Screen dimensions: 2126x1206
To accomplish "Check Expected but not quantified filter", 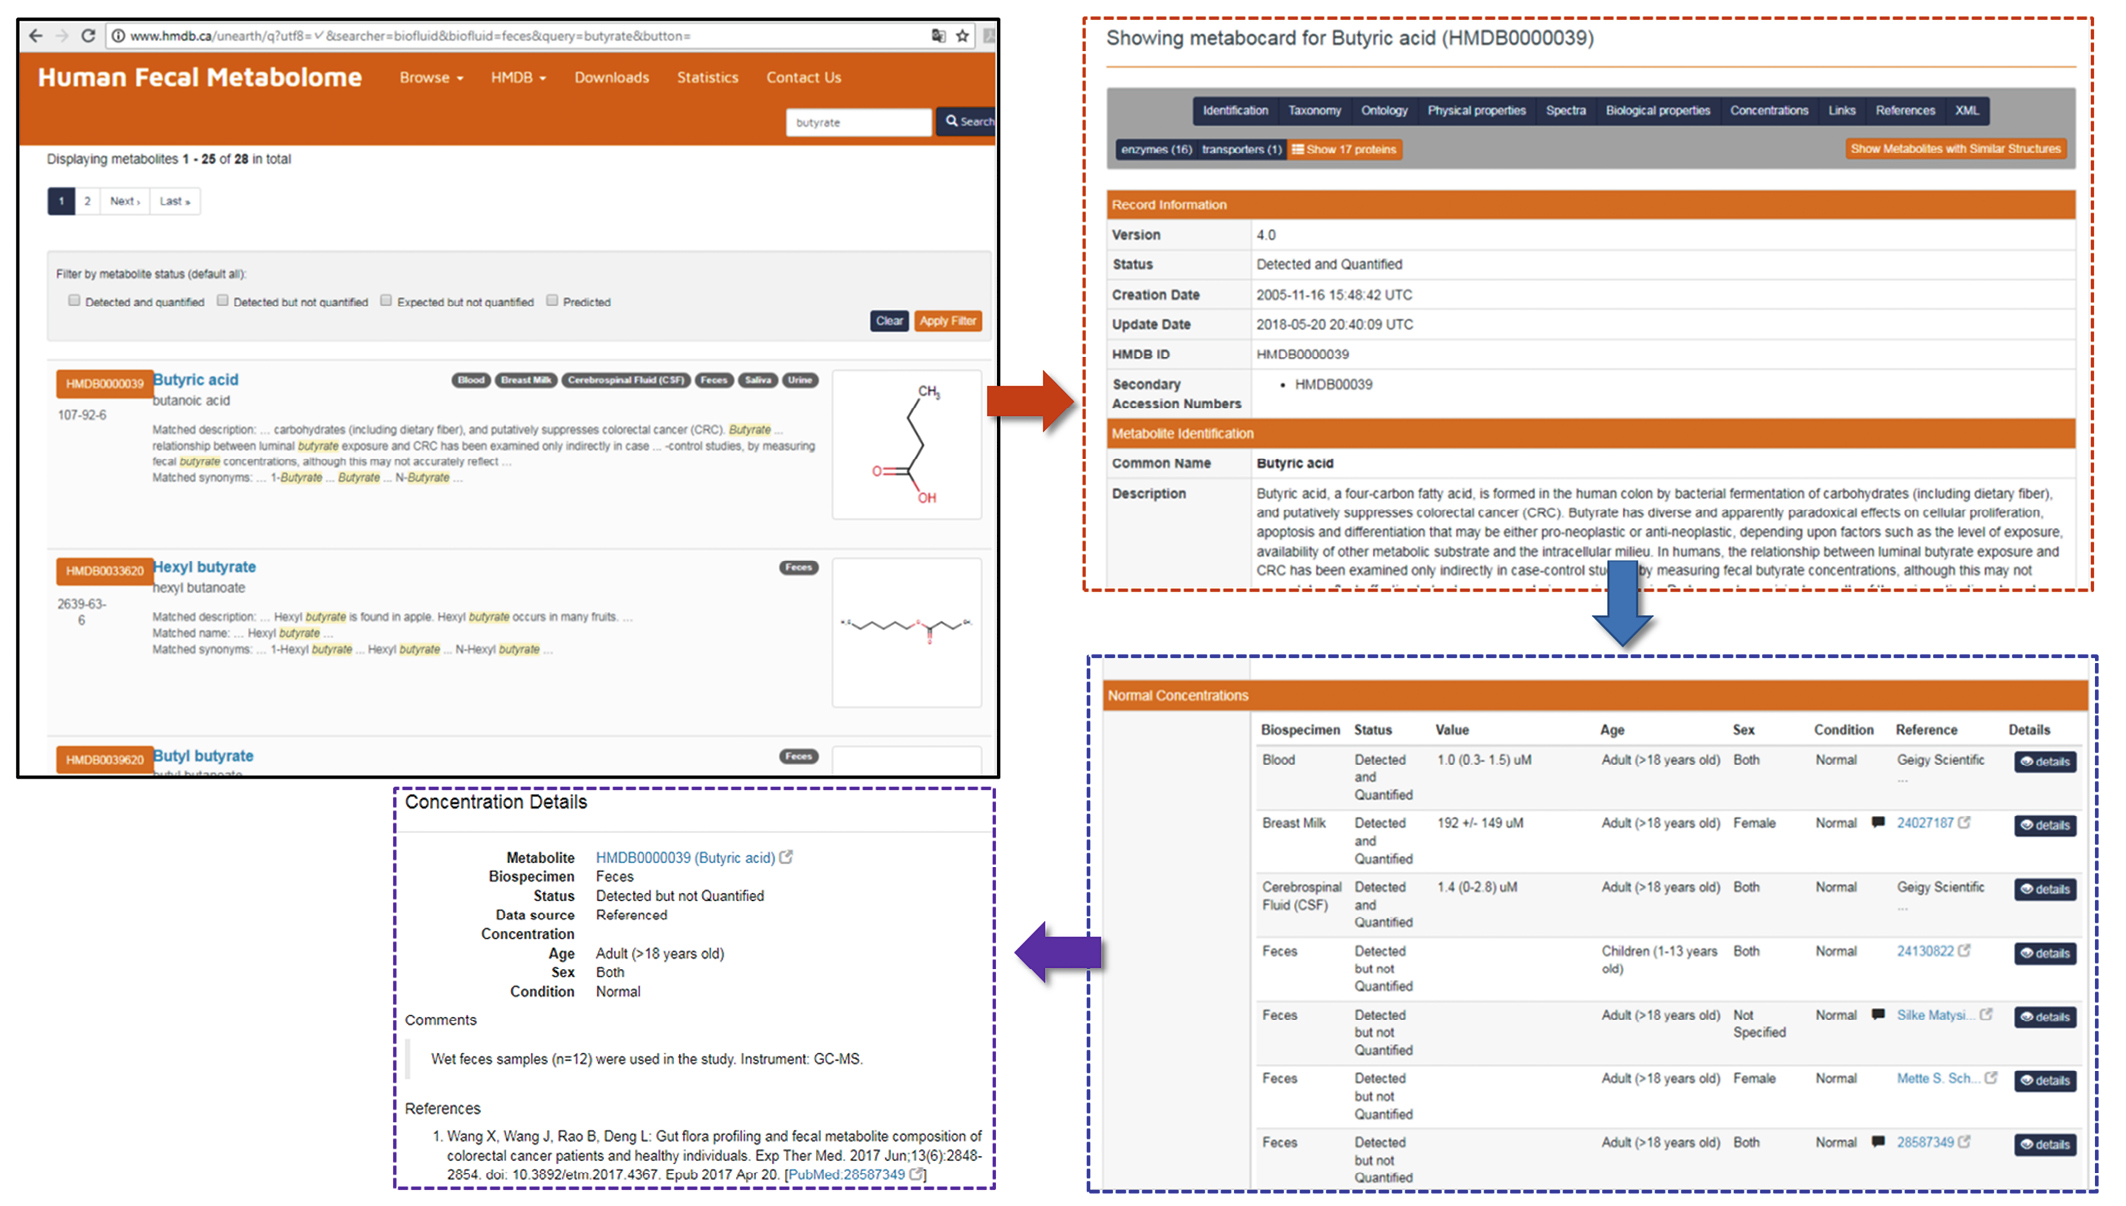I will 386,300.
